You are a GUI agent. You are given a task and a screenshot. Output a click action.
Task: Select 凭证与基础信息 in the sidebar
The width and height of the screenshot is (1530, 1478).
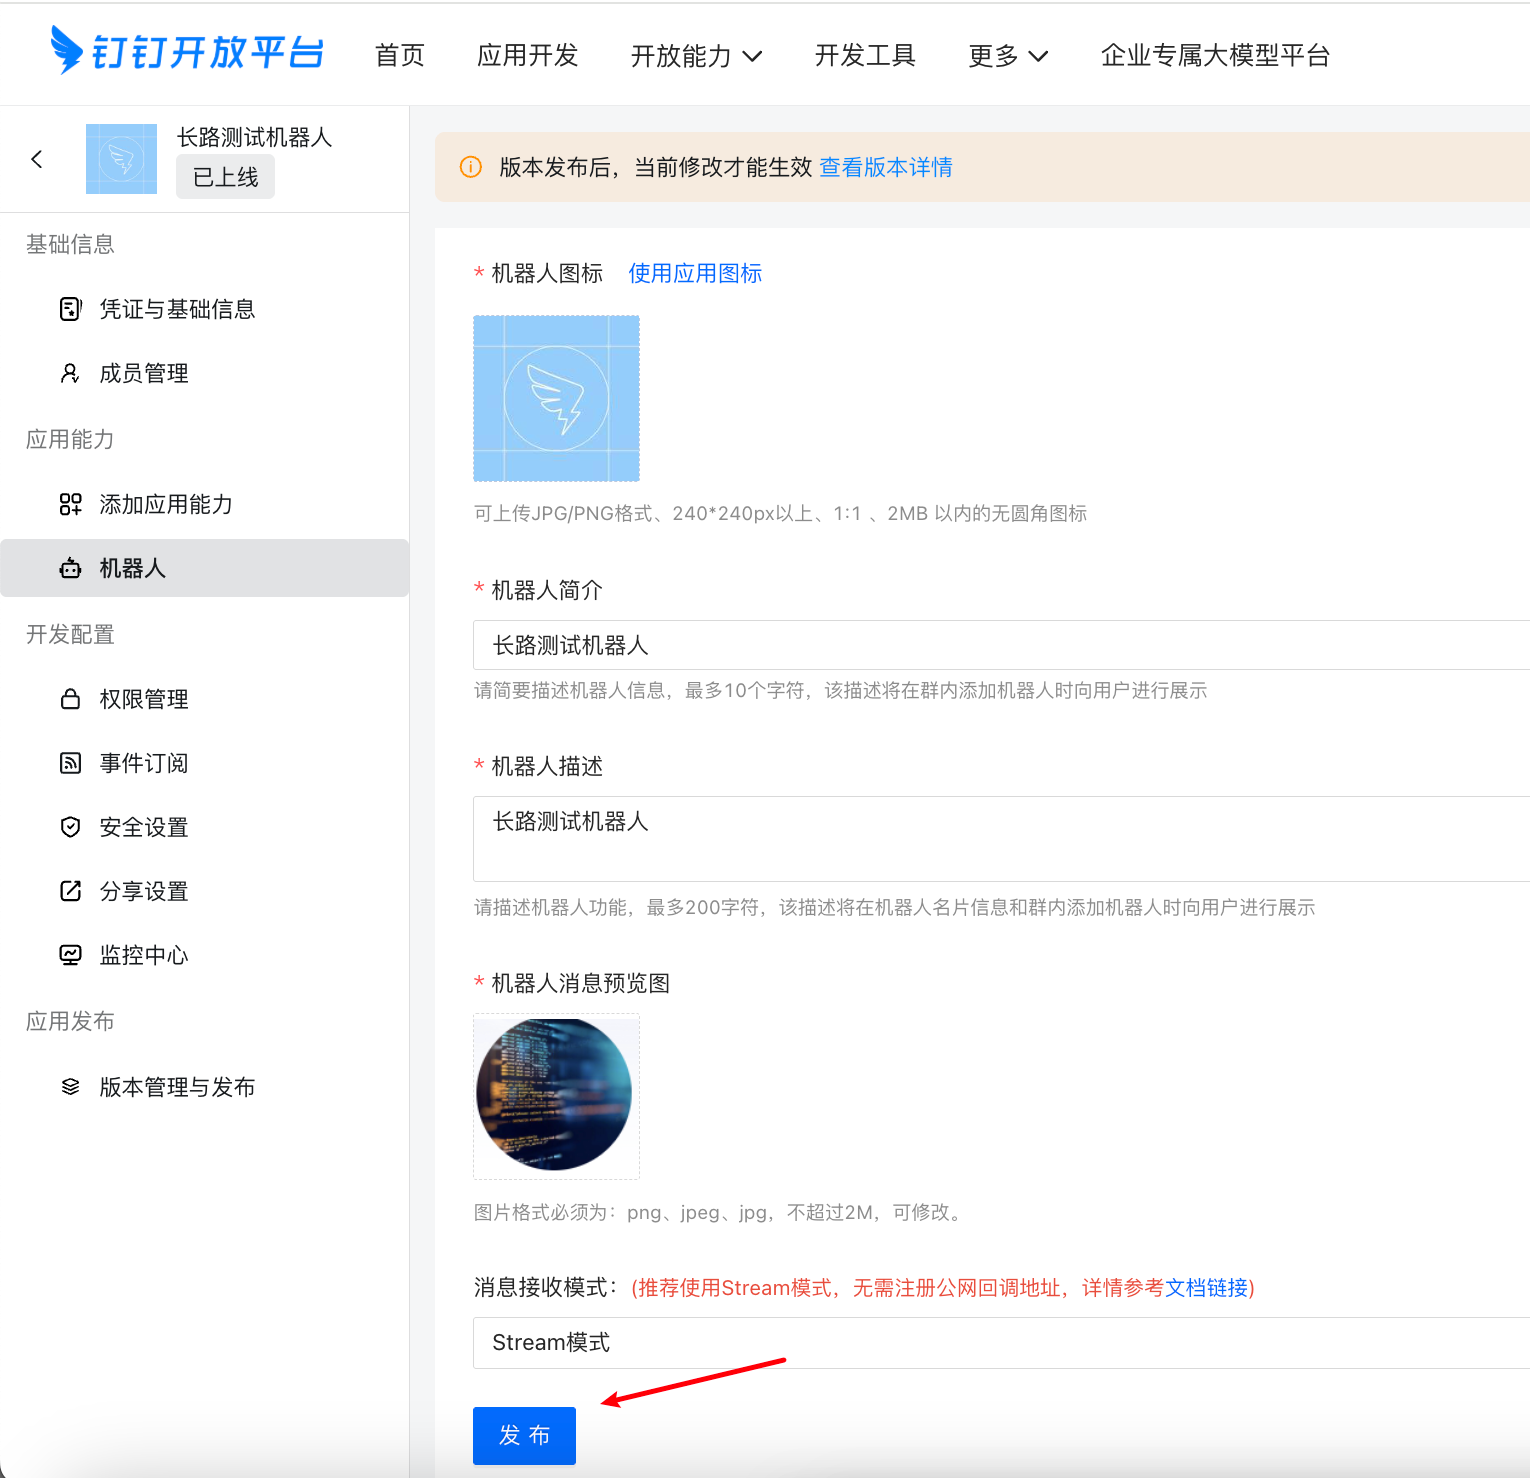click(x=205, y=309)
